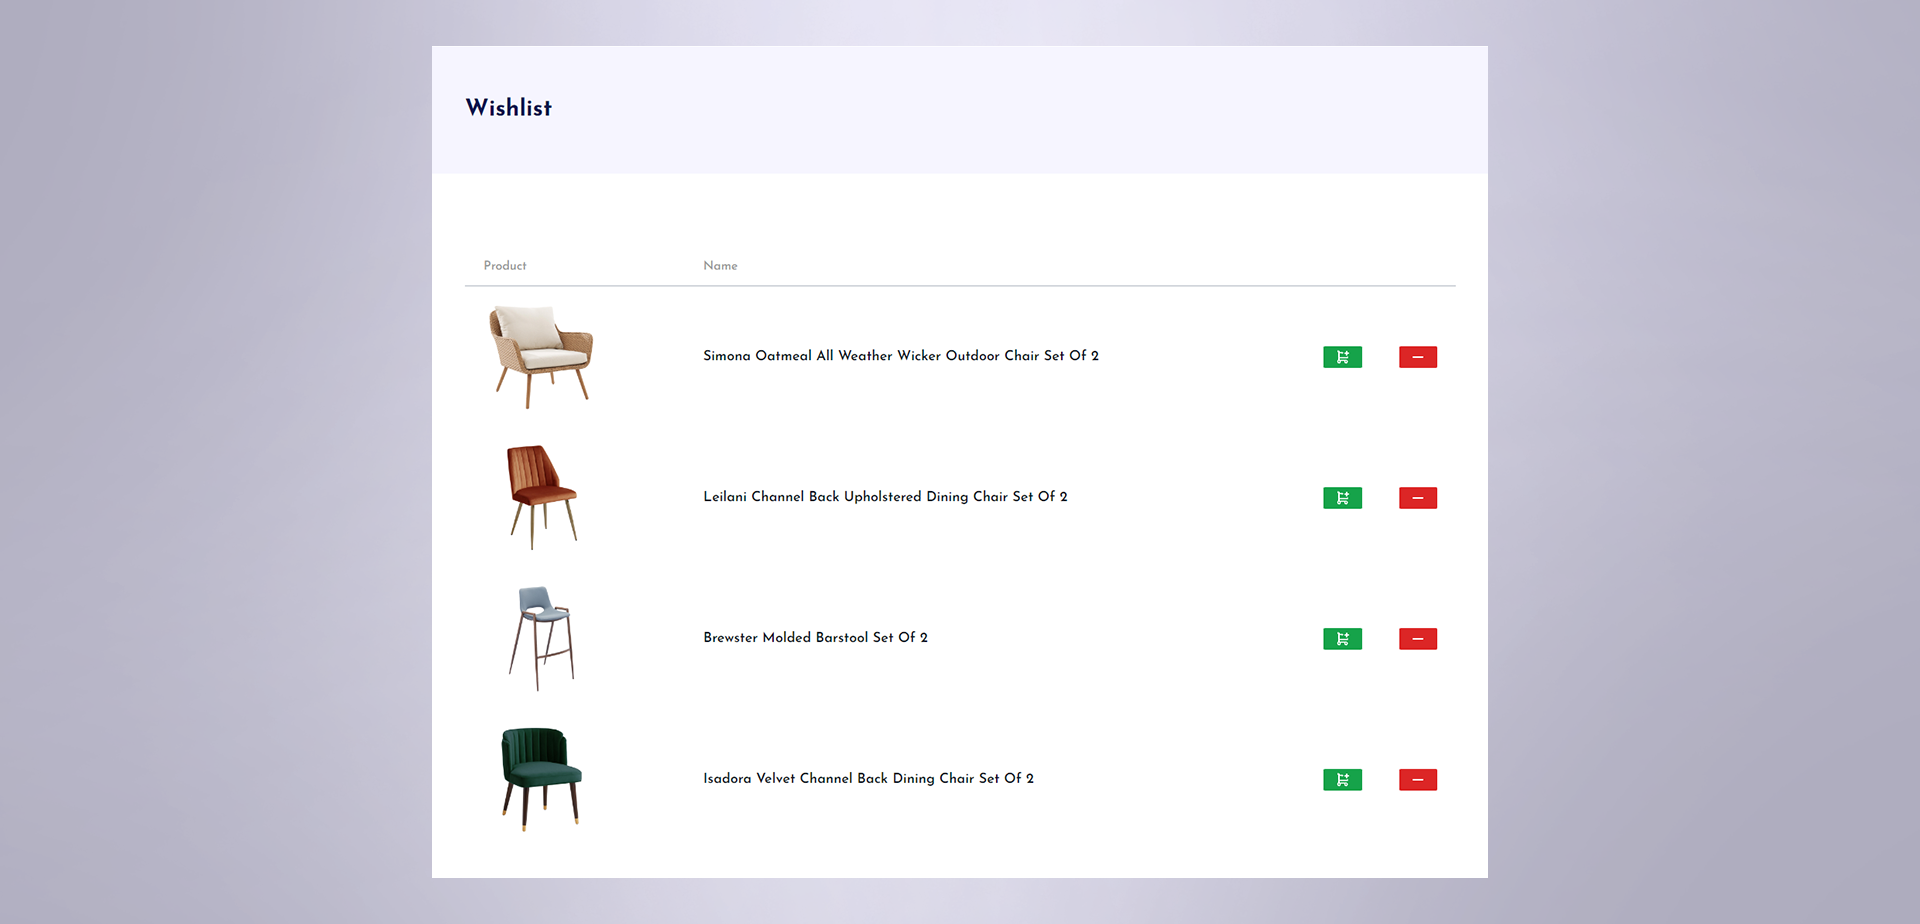The width and height of the screenshot is (1920, 924).
Task: Remove Leilani Dining Chair from wishlist
Action: [x=1417, y=497]
